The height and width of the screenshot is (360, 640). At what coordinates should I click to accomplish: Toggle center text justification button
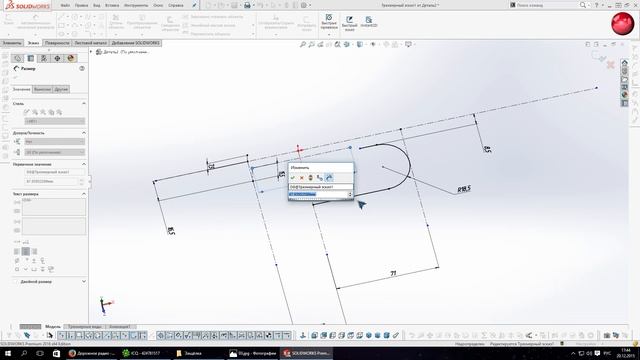tap(26, 251)
